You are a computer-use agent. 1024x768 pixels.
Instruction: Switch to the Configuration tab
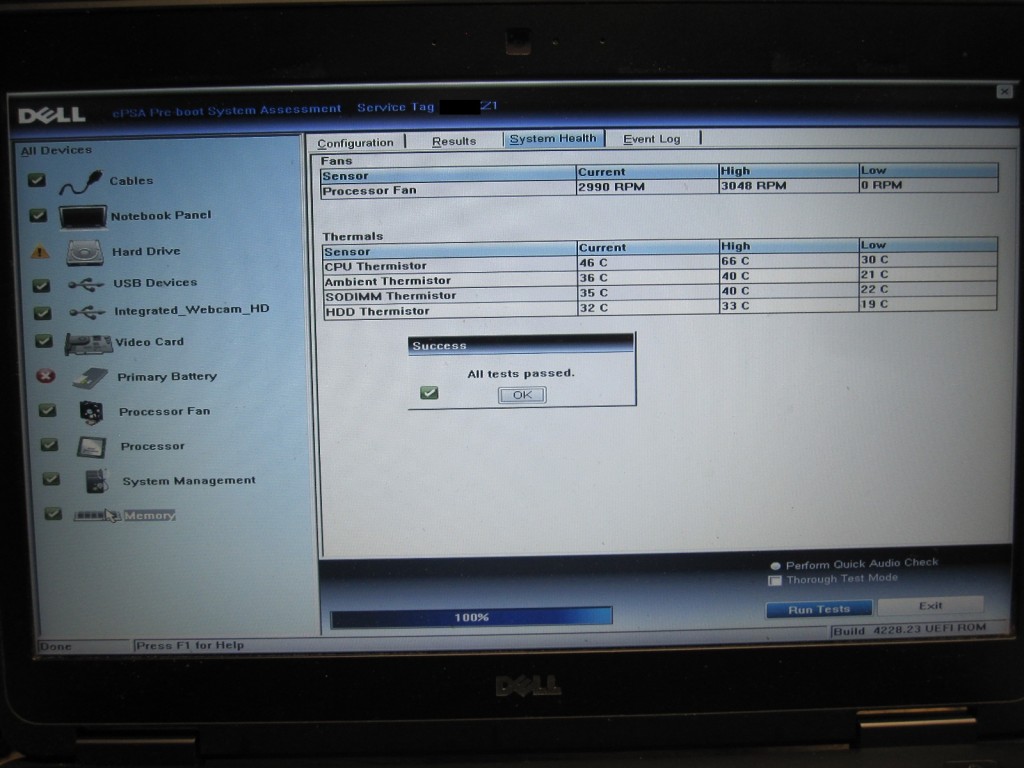355,142
